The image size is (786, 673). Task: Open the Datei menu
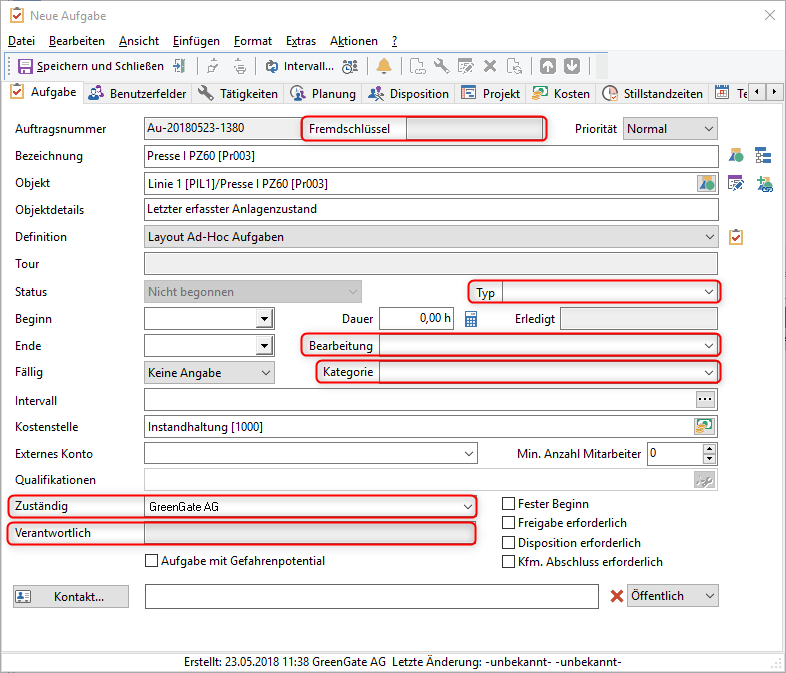(22, 41)
